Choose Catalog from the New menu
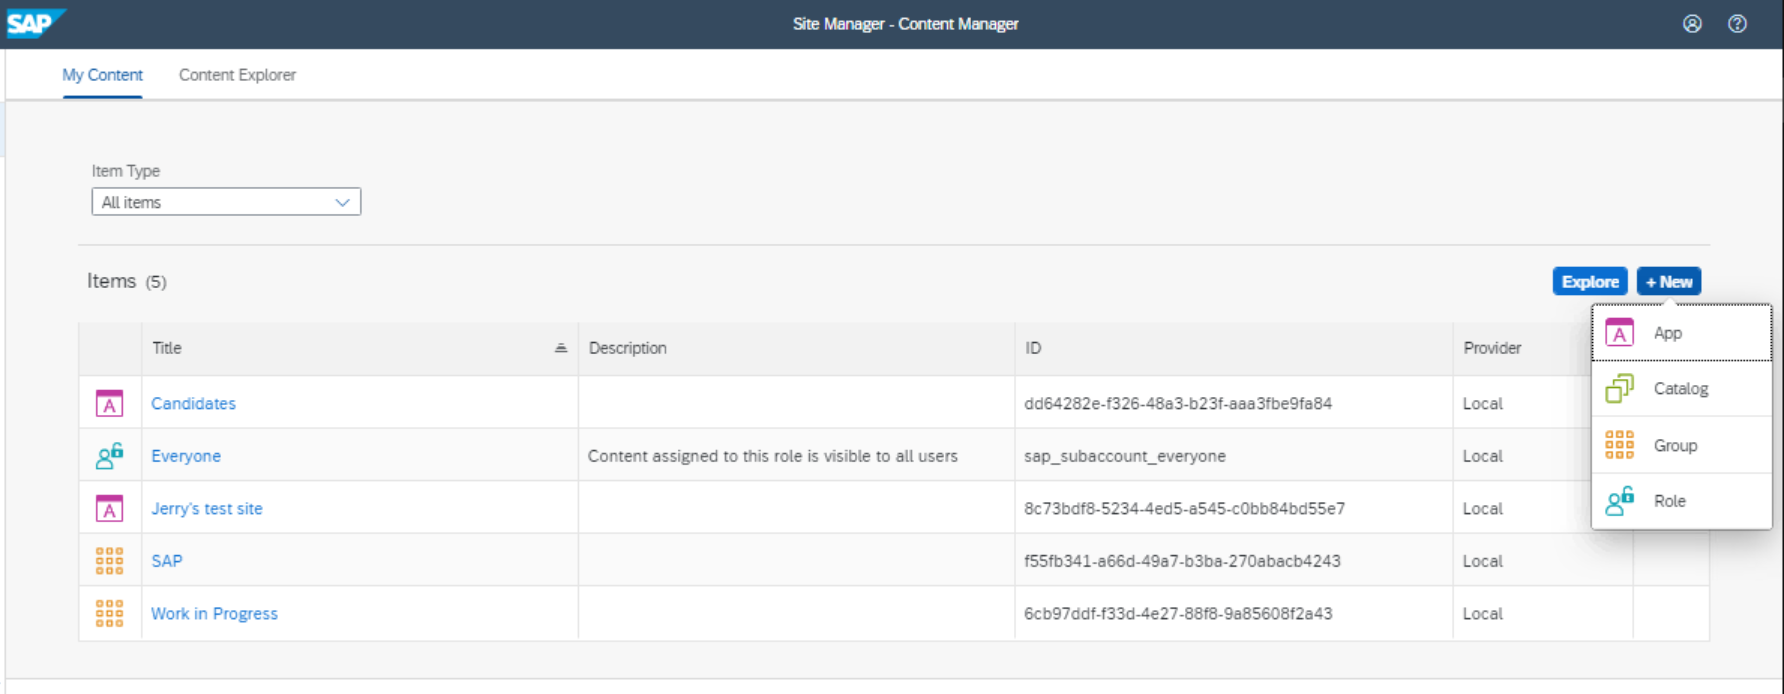This screenshot has height=694, width=1784. [1682, 388]
